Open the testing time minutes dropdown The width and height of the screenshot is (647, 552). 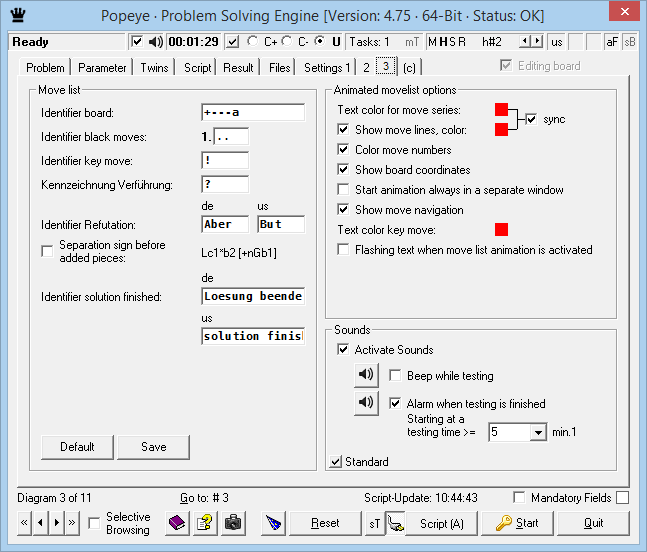538,432
